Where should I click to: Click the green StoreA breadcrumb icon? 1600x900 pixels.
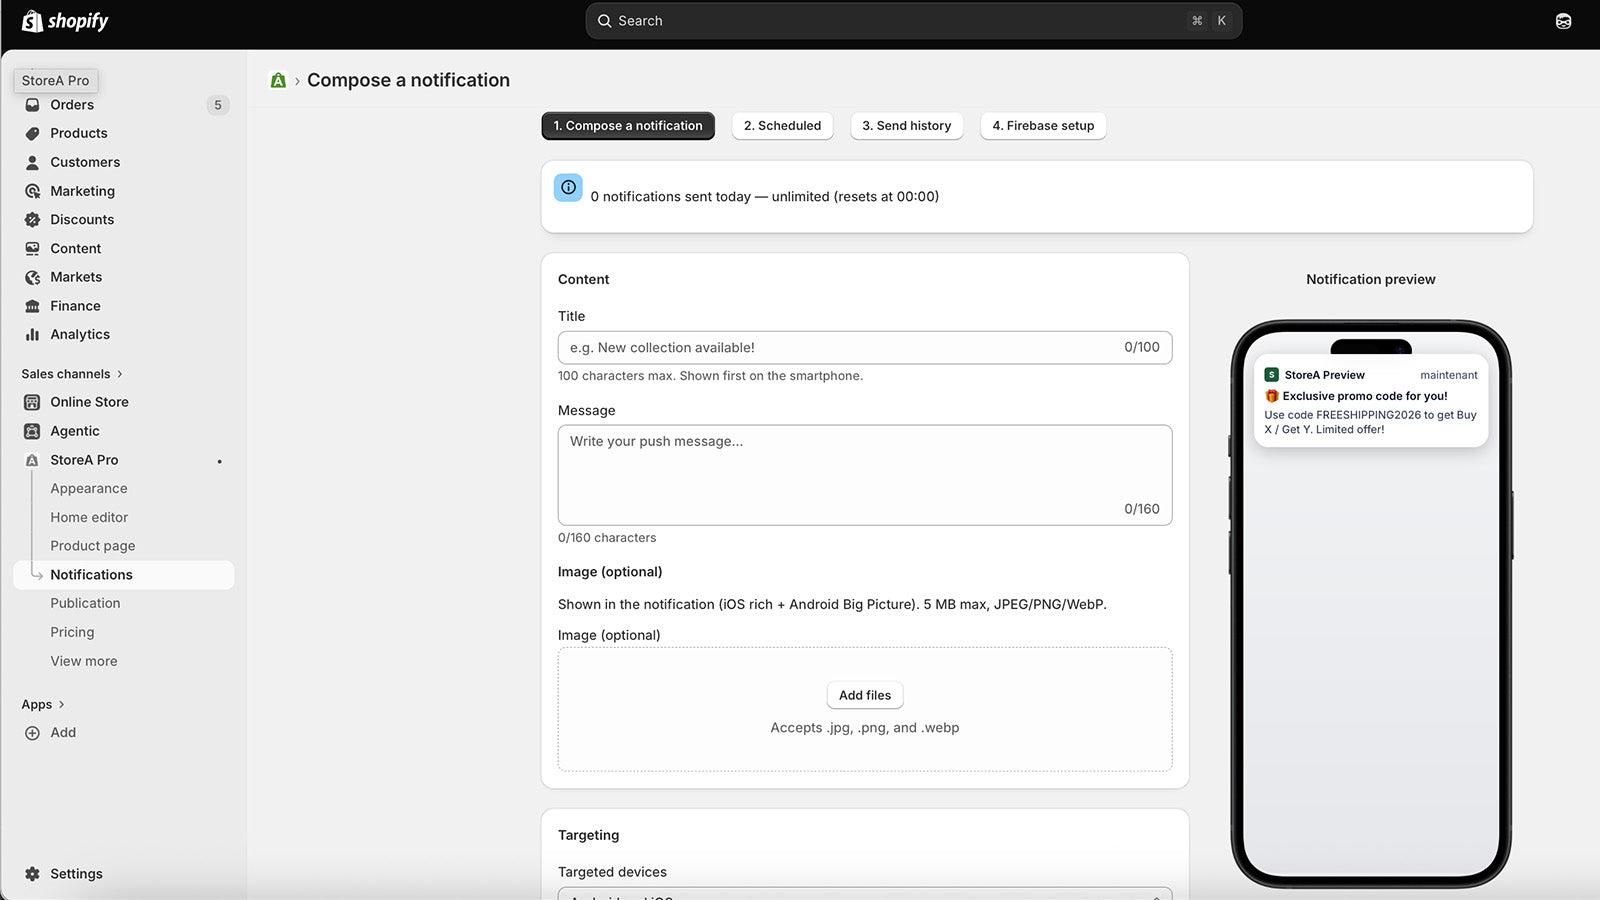pos(278,80)
